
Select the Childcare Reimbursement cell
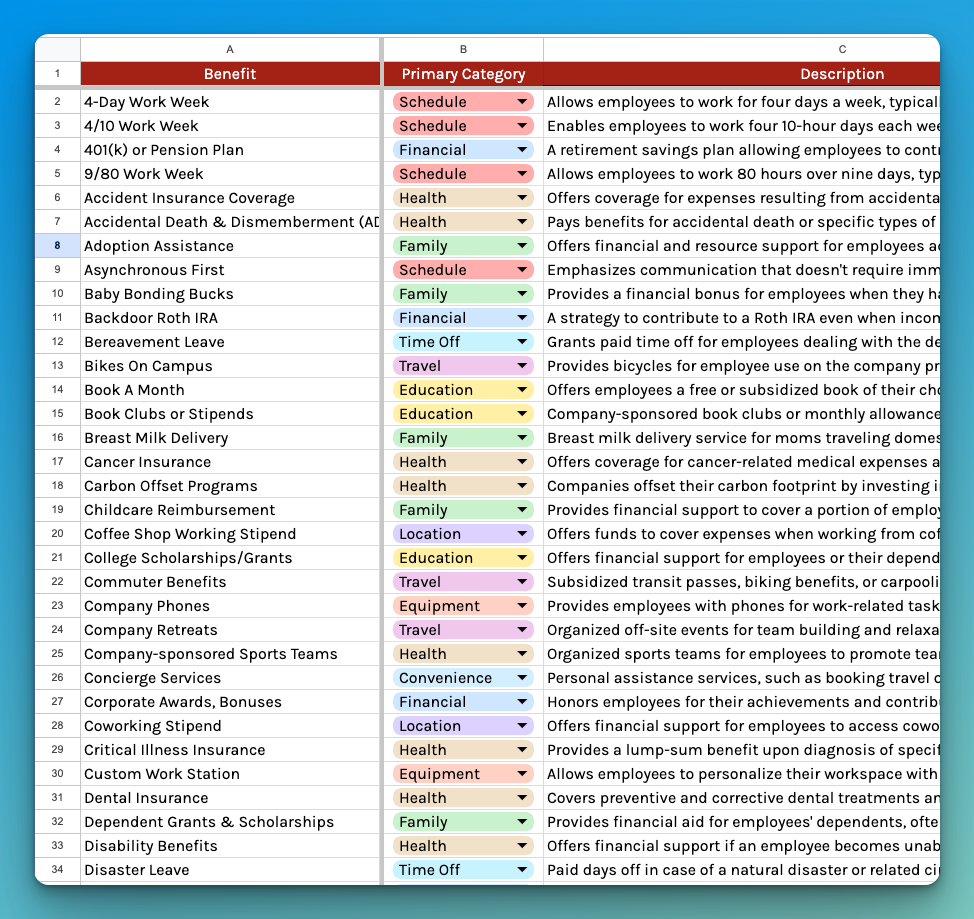coord(230,510)
